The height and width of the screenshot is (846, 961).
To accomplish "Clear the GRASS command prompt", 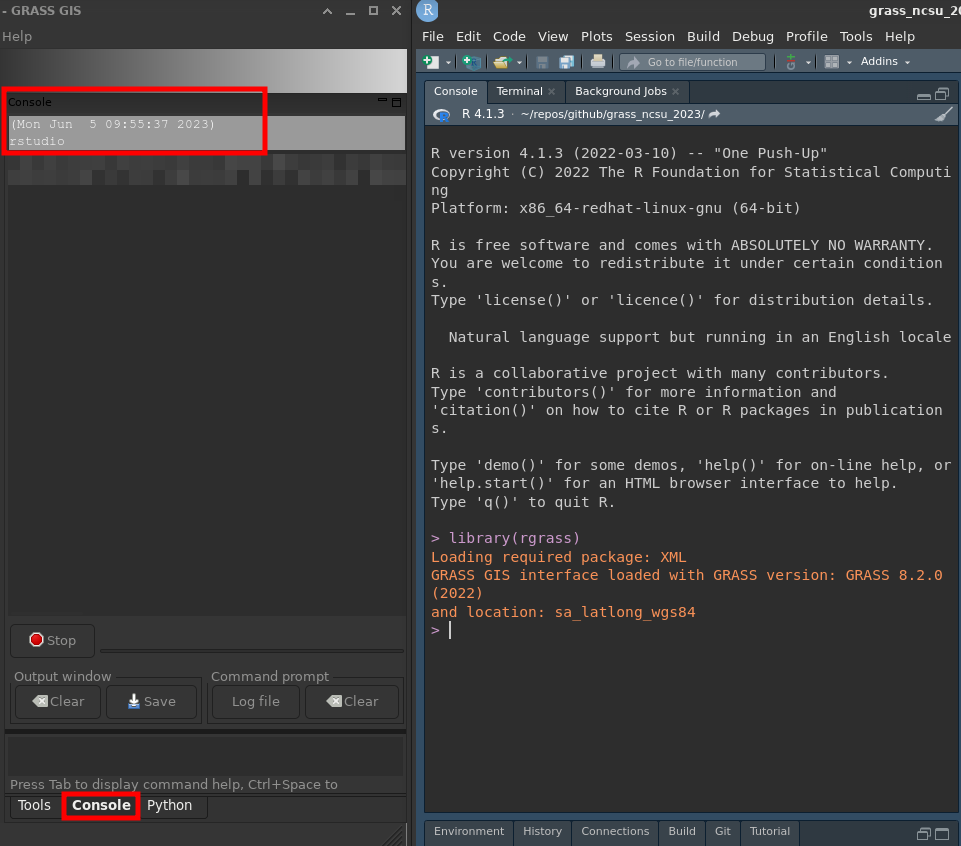I will (x=352, y=701).
